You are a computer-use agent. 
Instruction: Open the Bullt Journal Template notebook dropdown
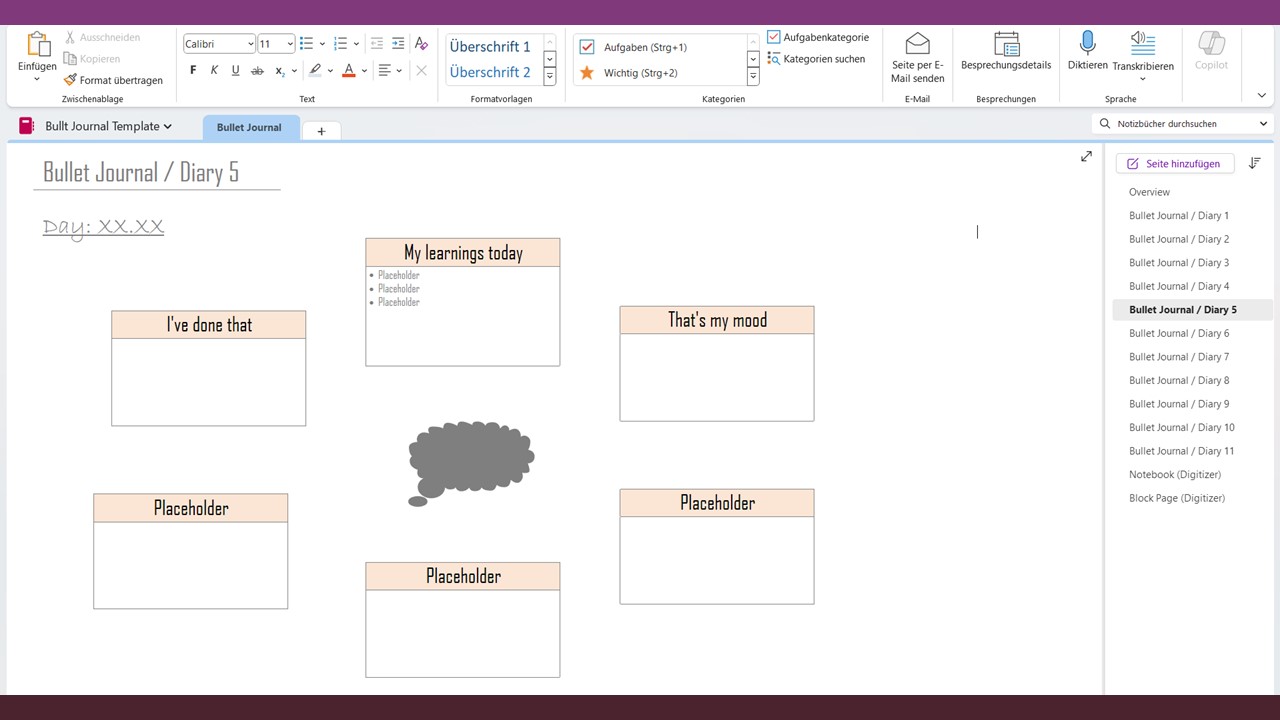click(168, 126)
